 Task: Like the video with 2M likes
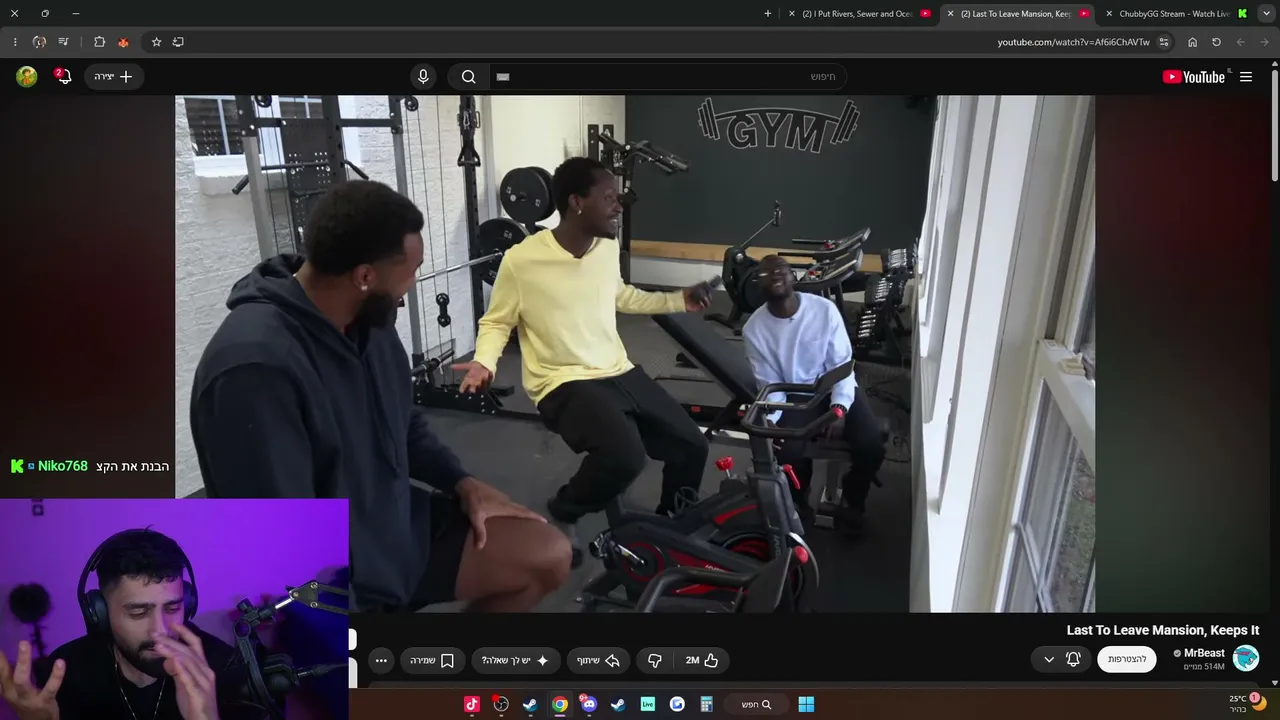coord(702,660)
